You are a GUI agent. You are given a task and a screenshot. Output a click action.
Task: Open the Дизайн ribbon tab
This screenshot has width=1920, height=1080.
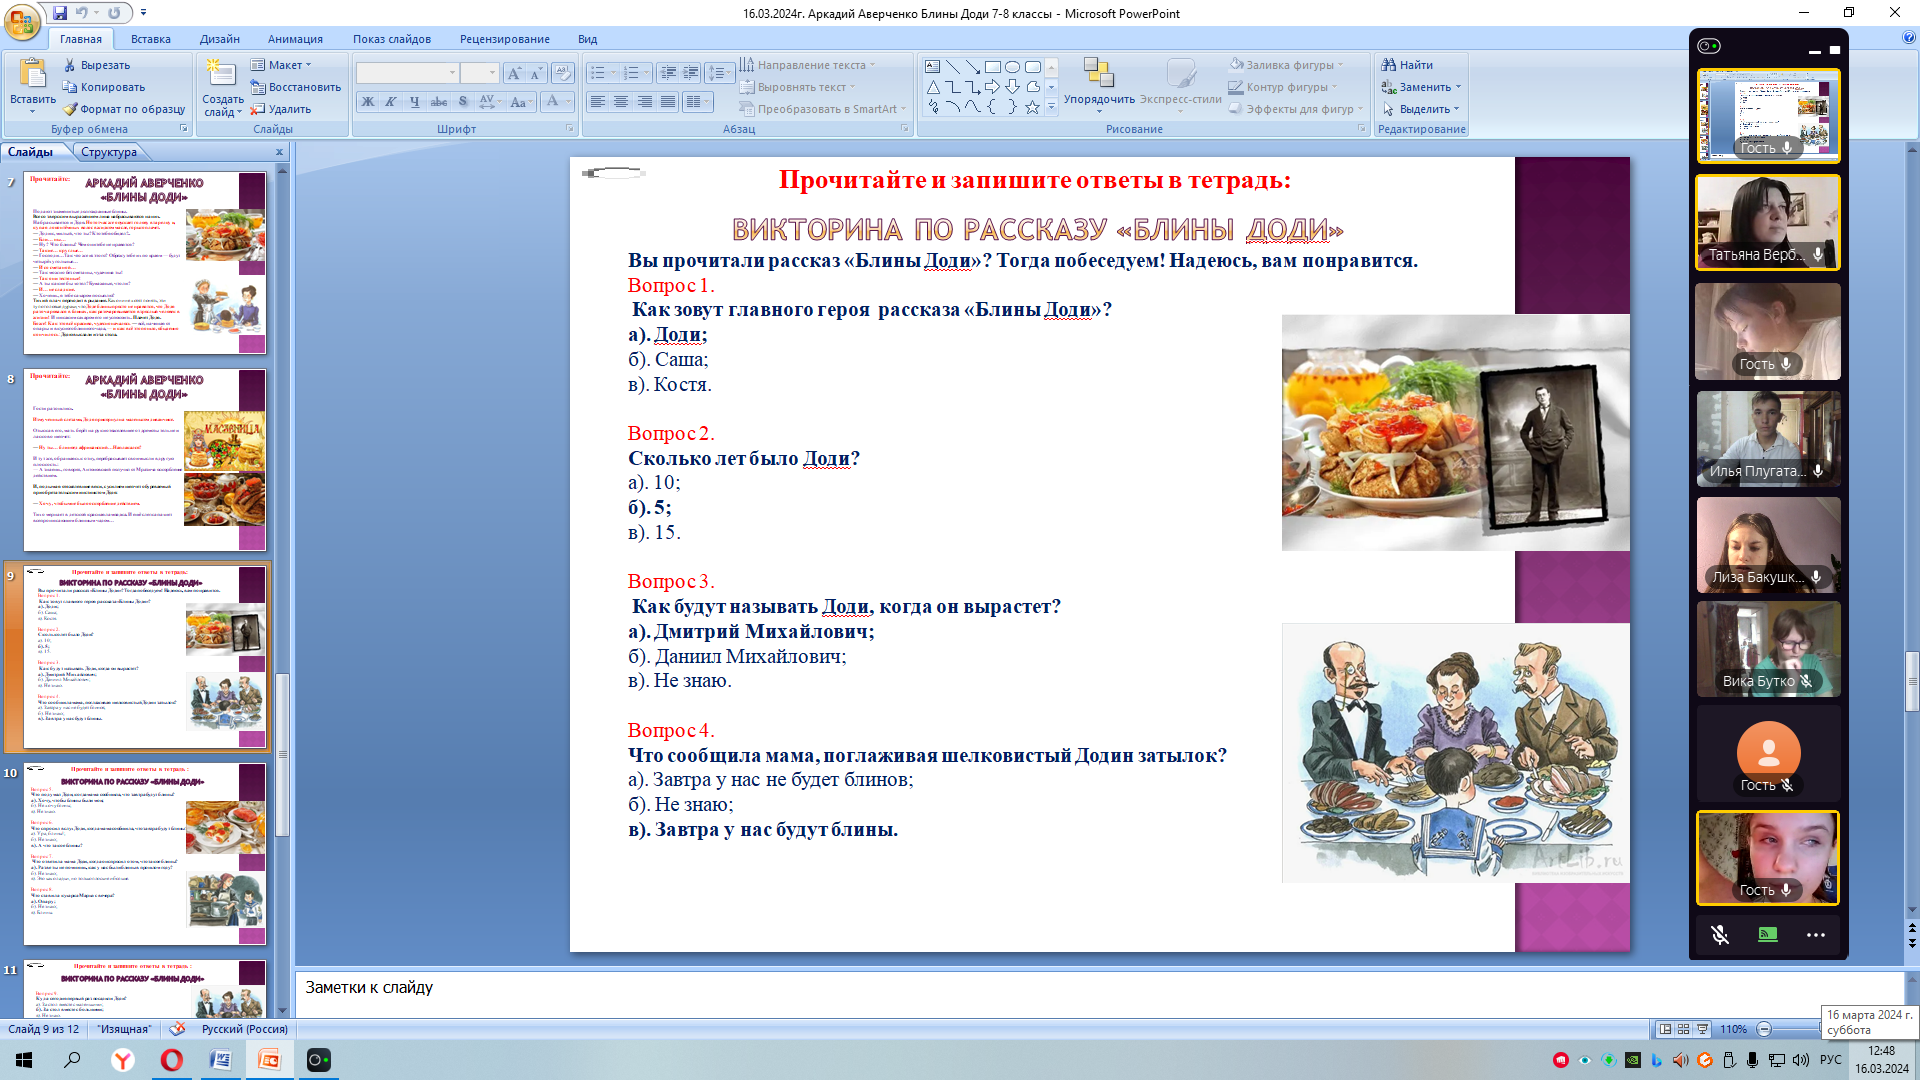220,39
